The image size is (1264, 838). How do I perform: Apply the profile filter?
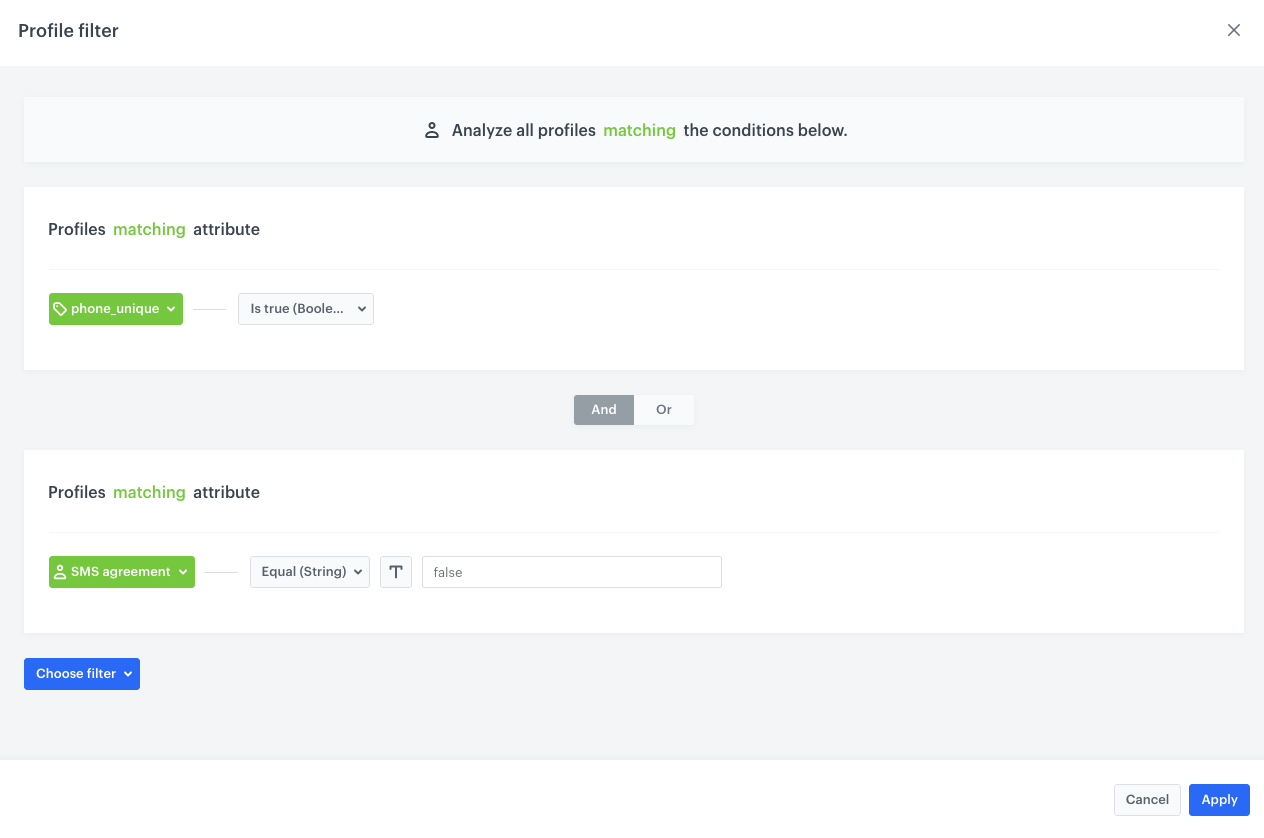[1219, 799]
